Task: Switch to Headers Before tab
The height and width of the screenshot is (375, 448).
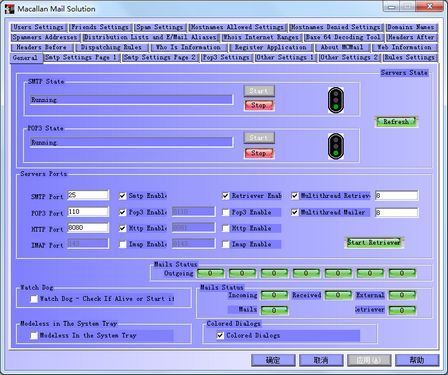Action: pyautogui.click(x=42, y=47)
